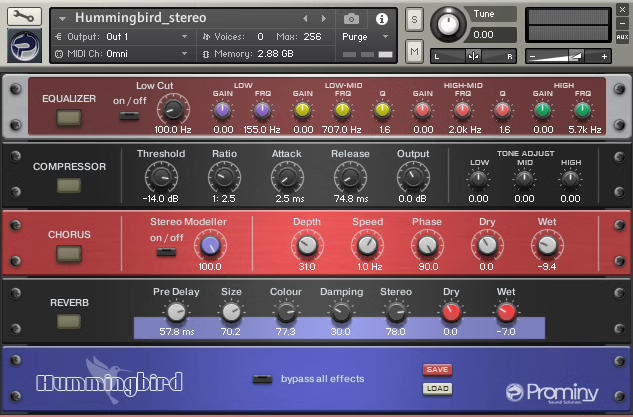The width and height of the screenshot is (633, 417).
Task: Click the LOAD button
Action: click(x=438, y=389)
